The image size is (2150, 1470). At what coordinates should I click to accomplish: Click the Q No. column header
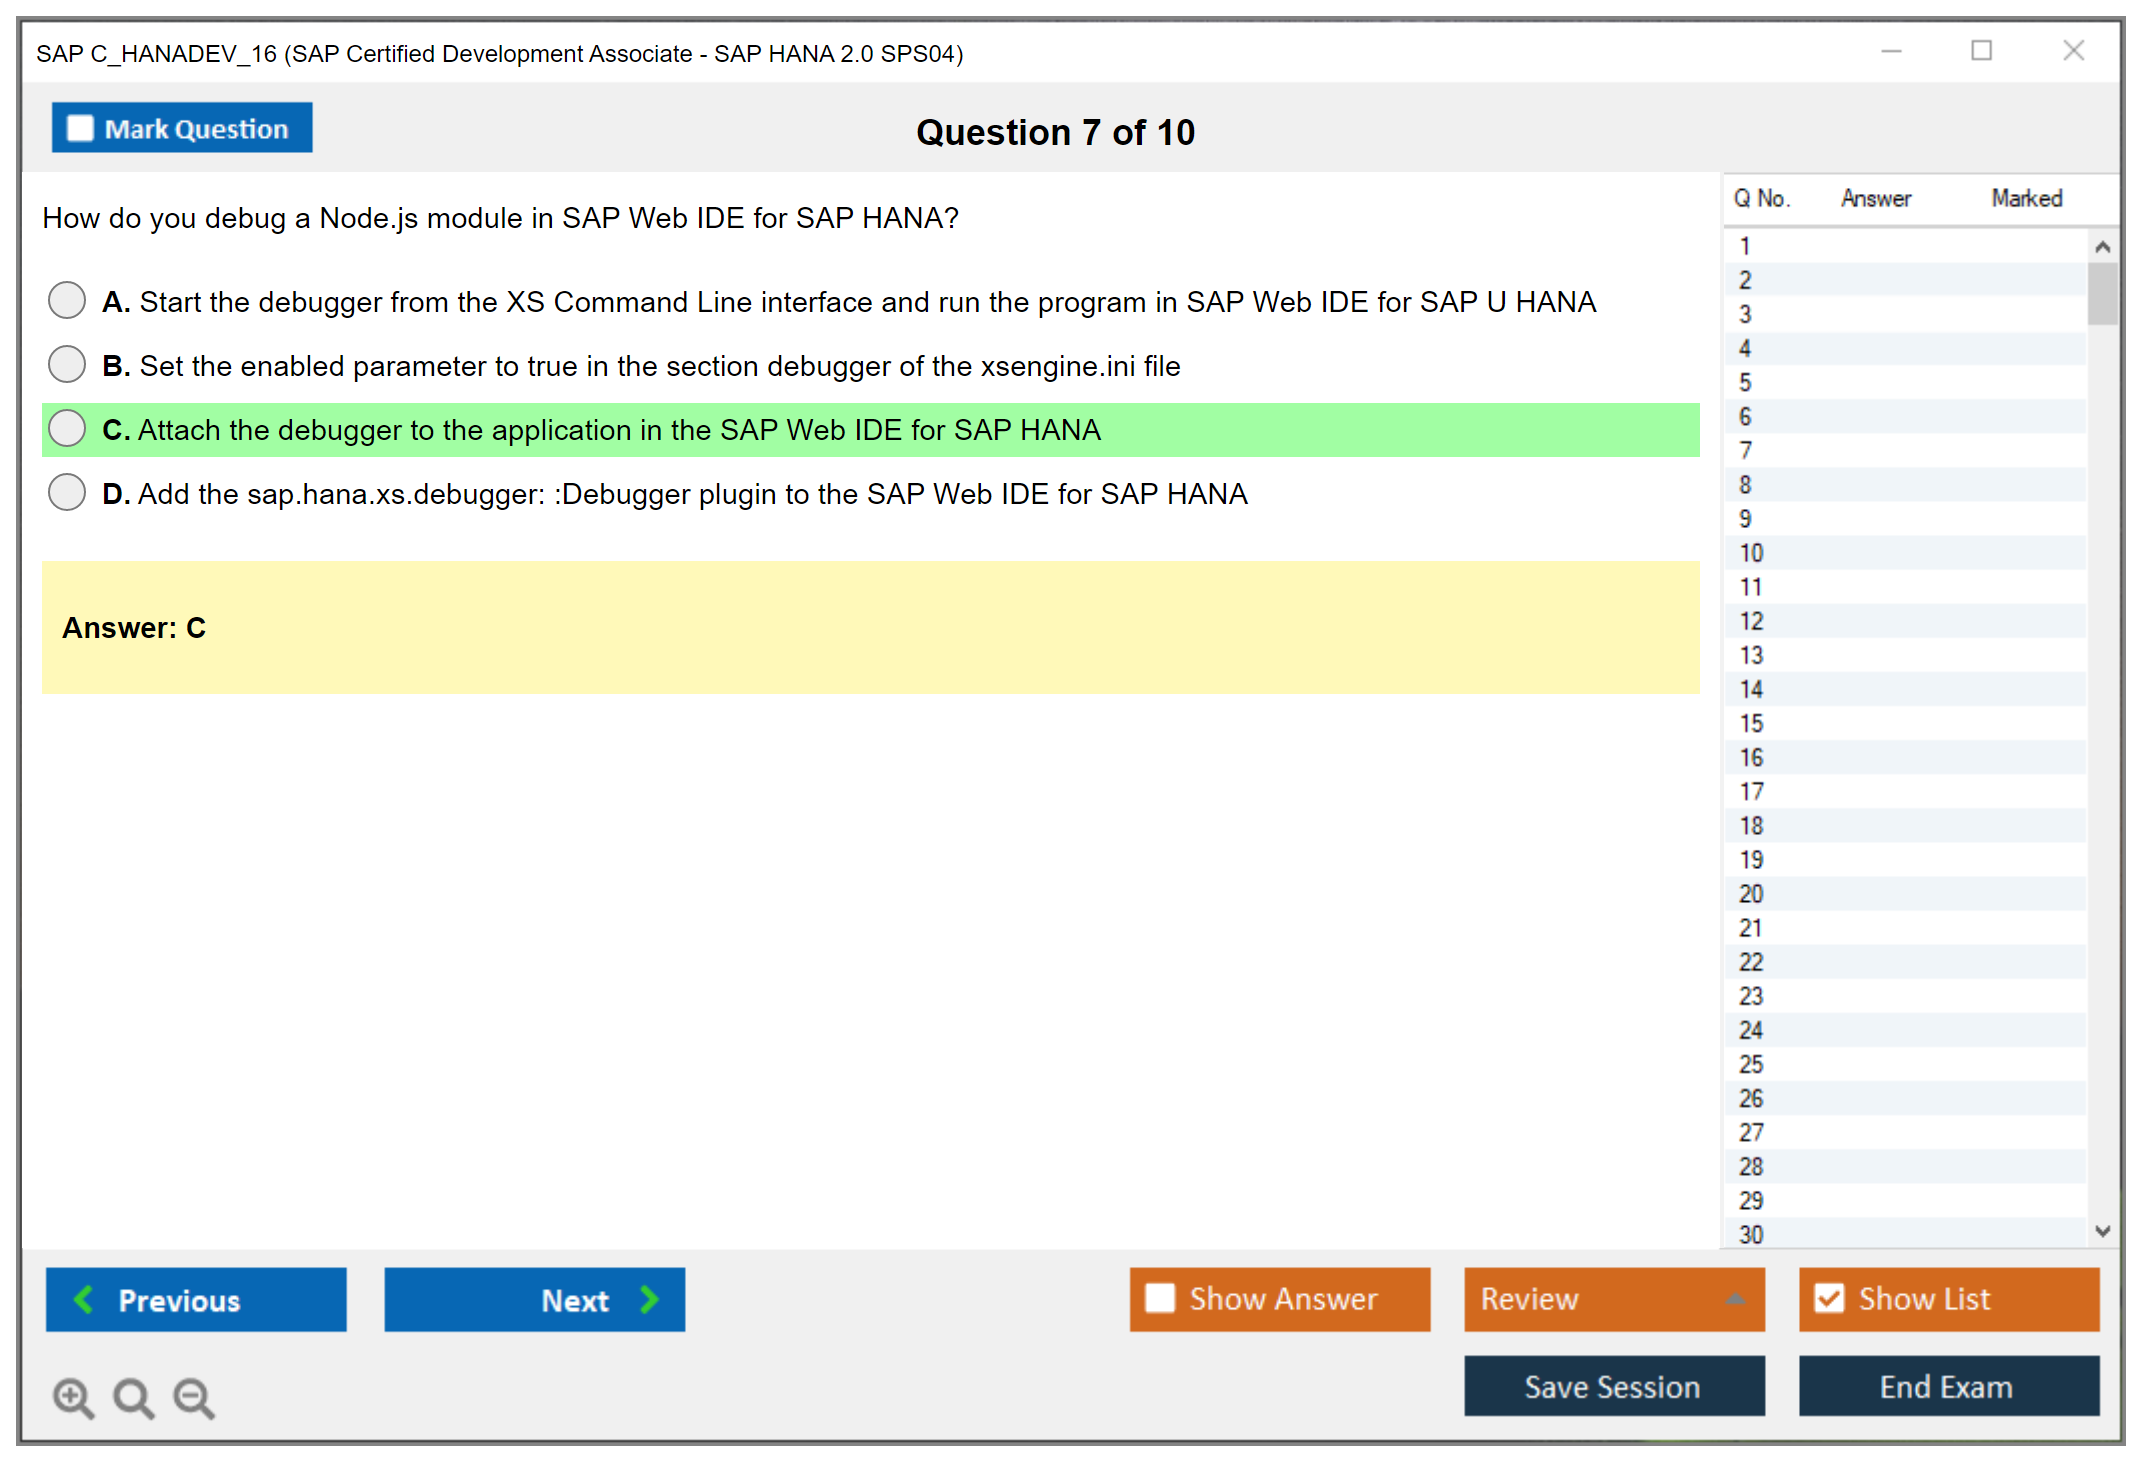[x=1761, y=198]
